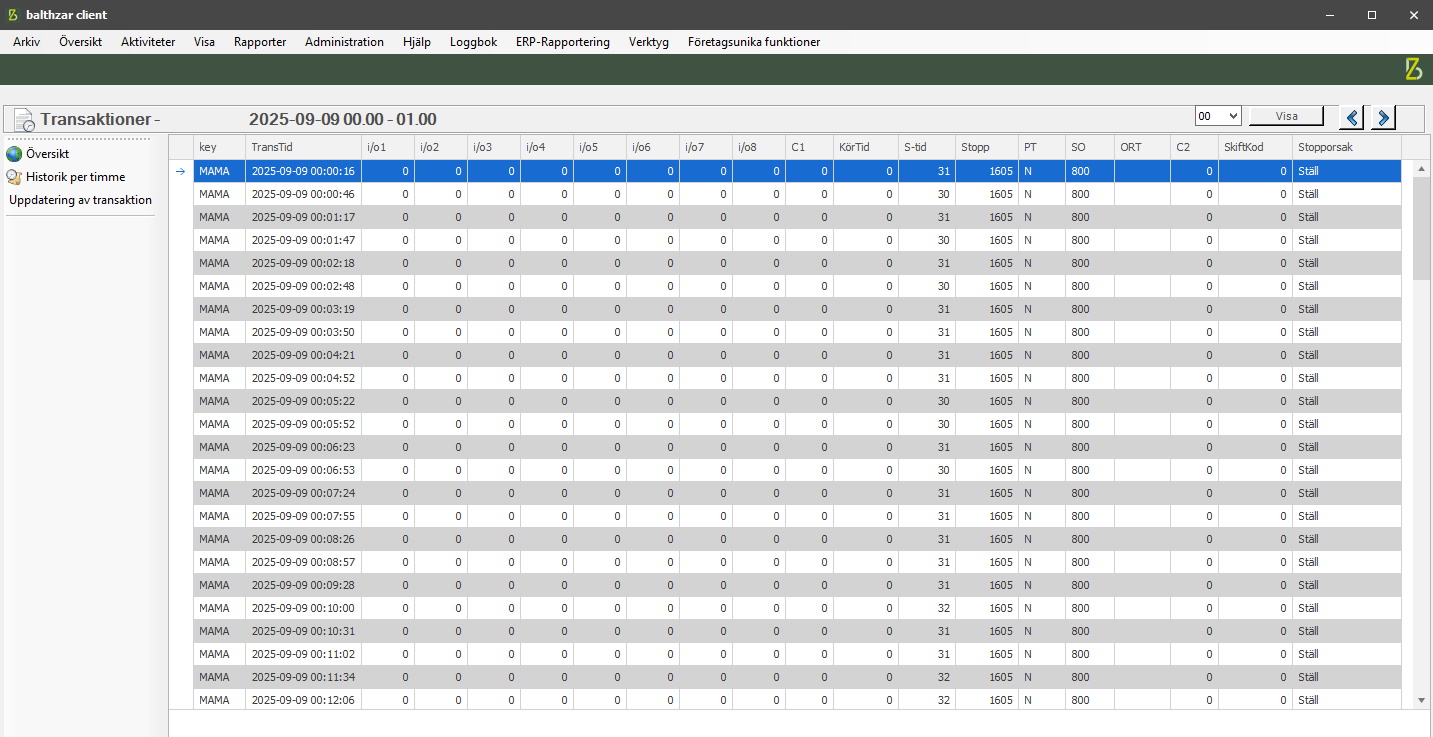Select row with TransTid 2025-09-09 00:00:16

[797, 171]
